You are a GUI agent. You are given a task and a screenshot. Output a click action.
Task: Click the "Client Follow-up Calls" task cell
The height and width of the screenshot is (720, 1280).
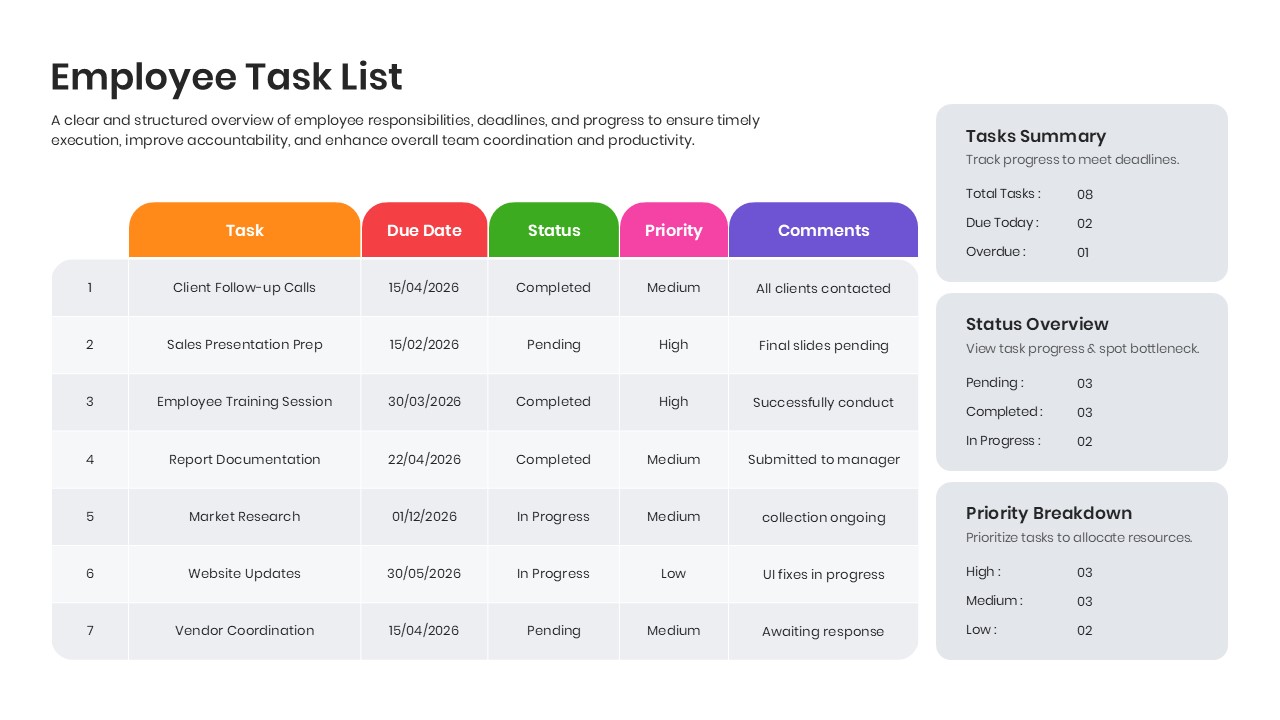(x=244, y=288)
